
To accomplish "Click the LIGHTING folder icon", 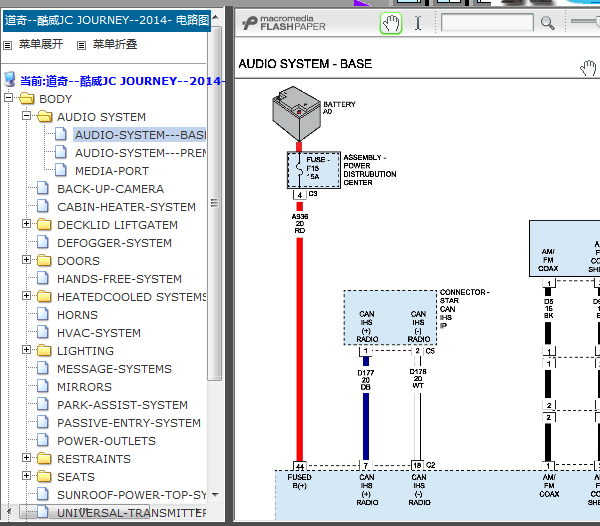I will (x=44, y=350).
